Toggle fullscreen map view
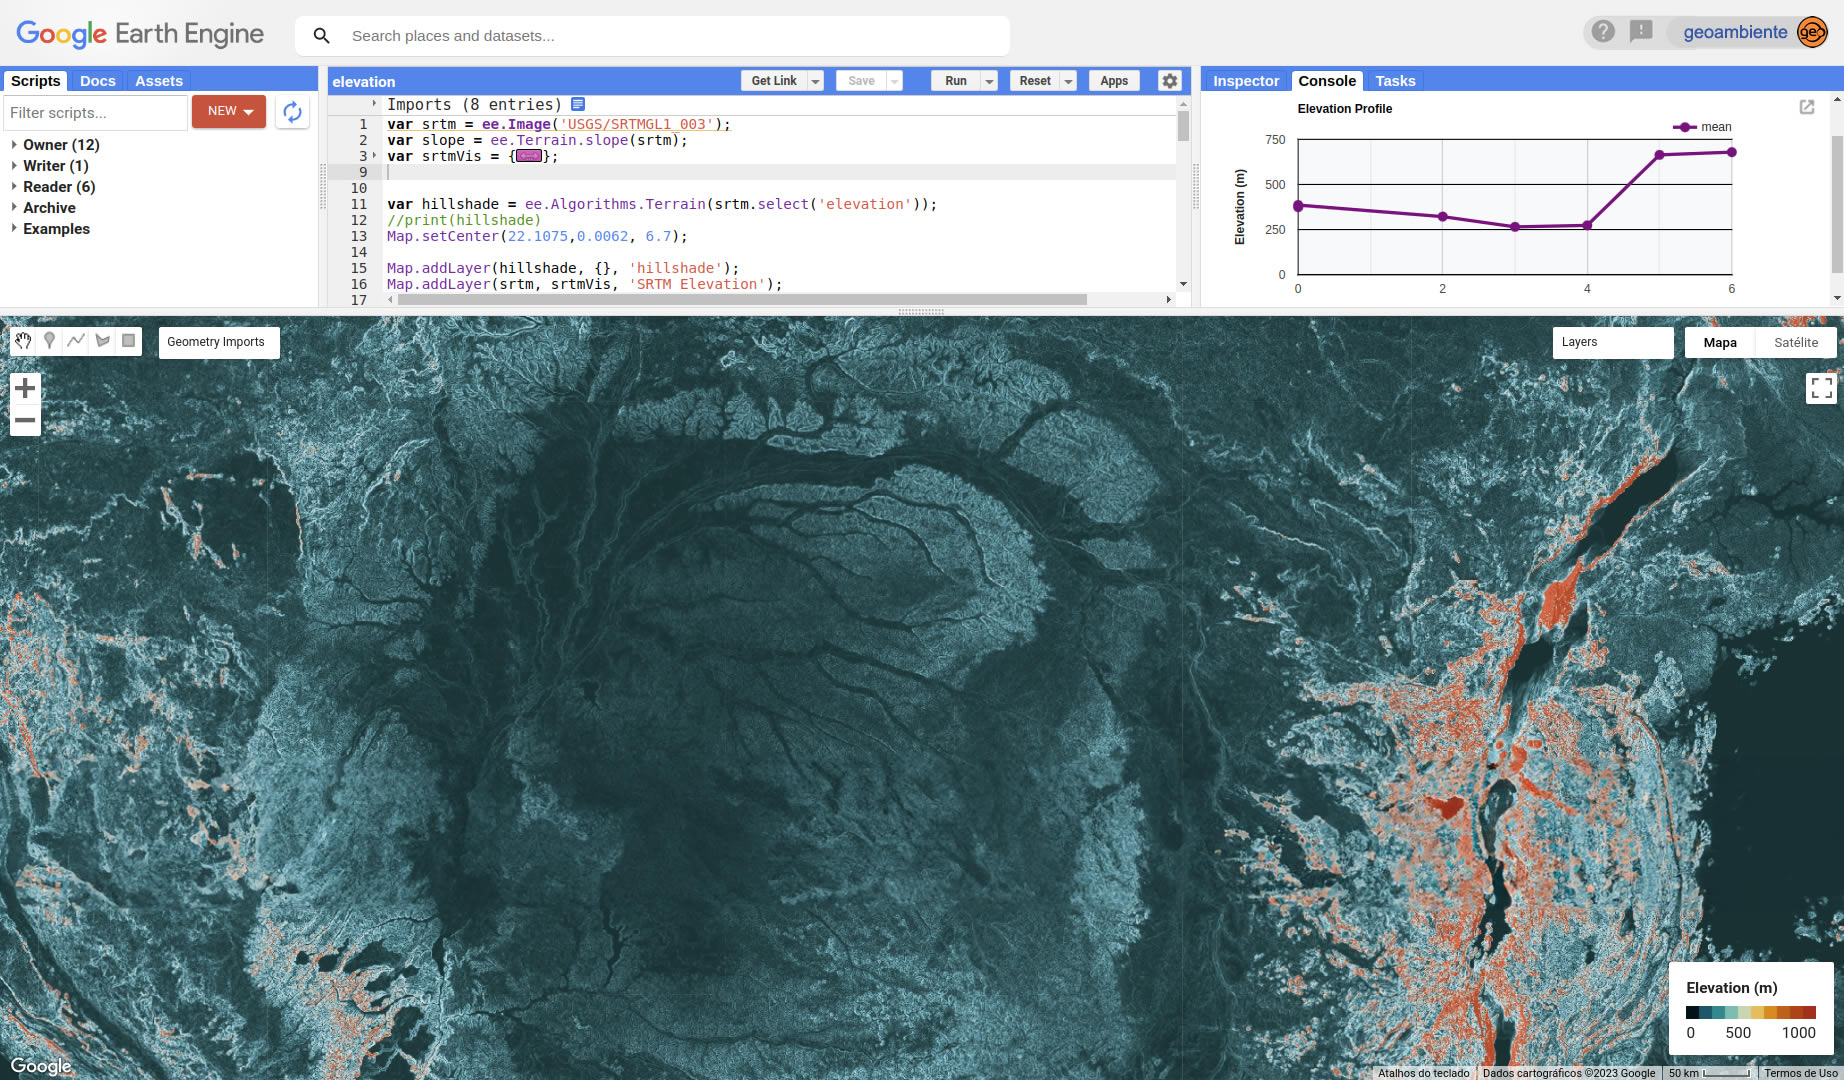 [1821, 388]
